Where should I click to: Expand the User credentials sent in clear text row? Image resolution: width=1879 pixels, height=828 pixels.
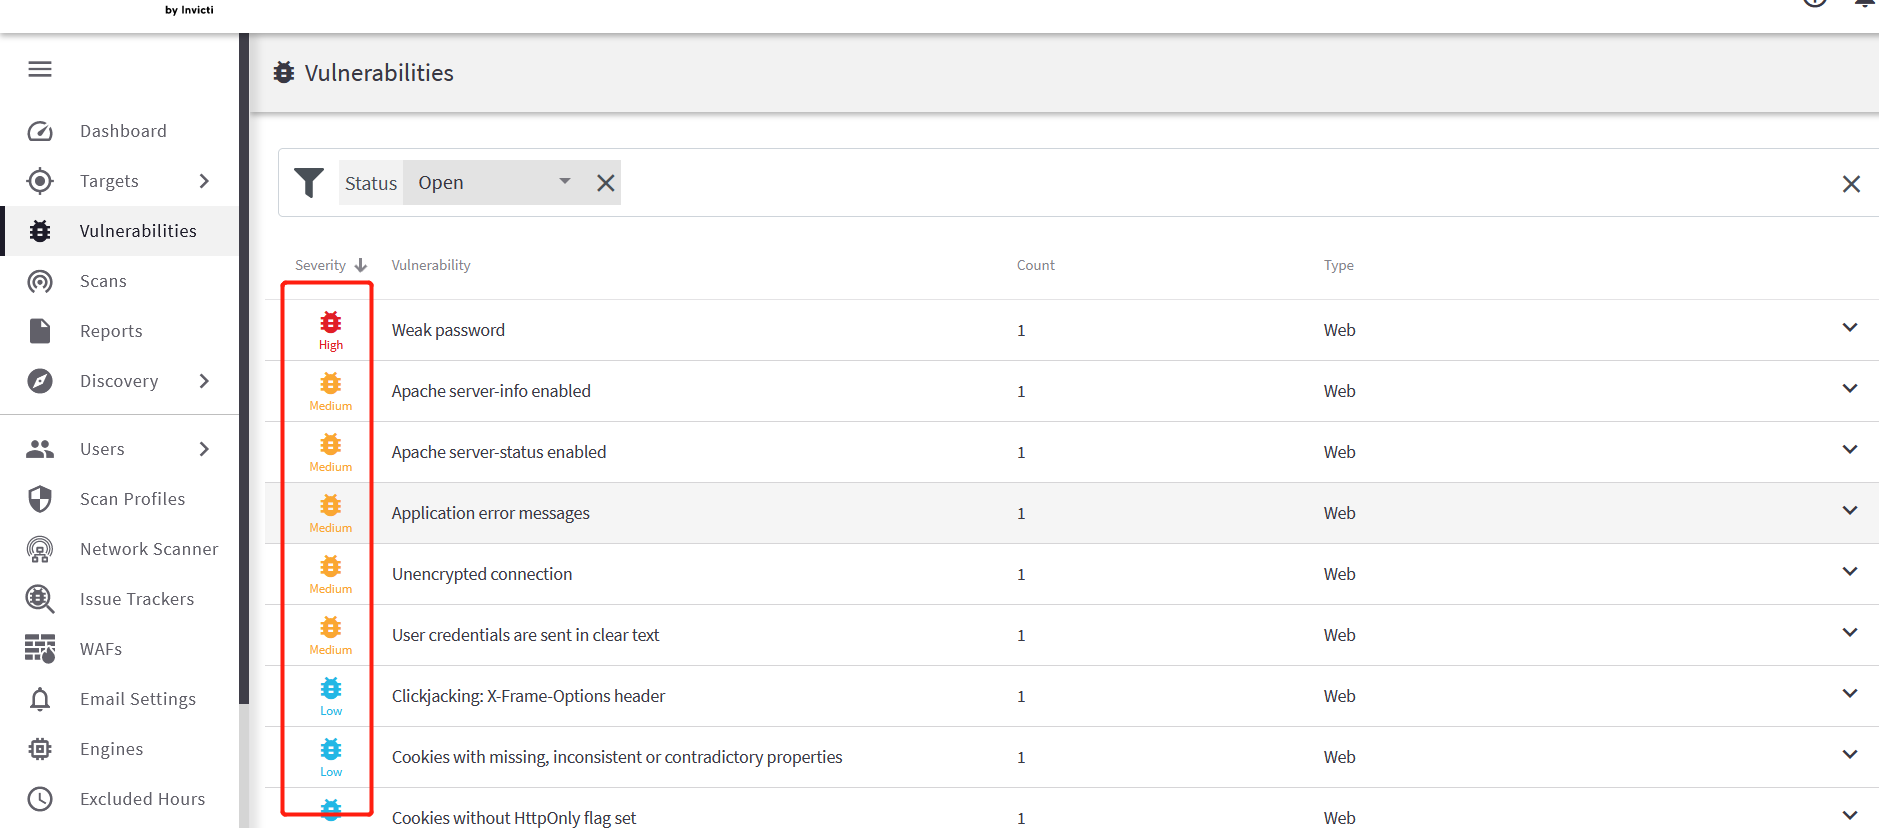[x=1850, y=633]
